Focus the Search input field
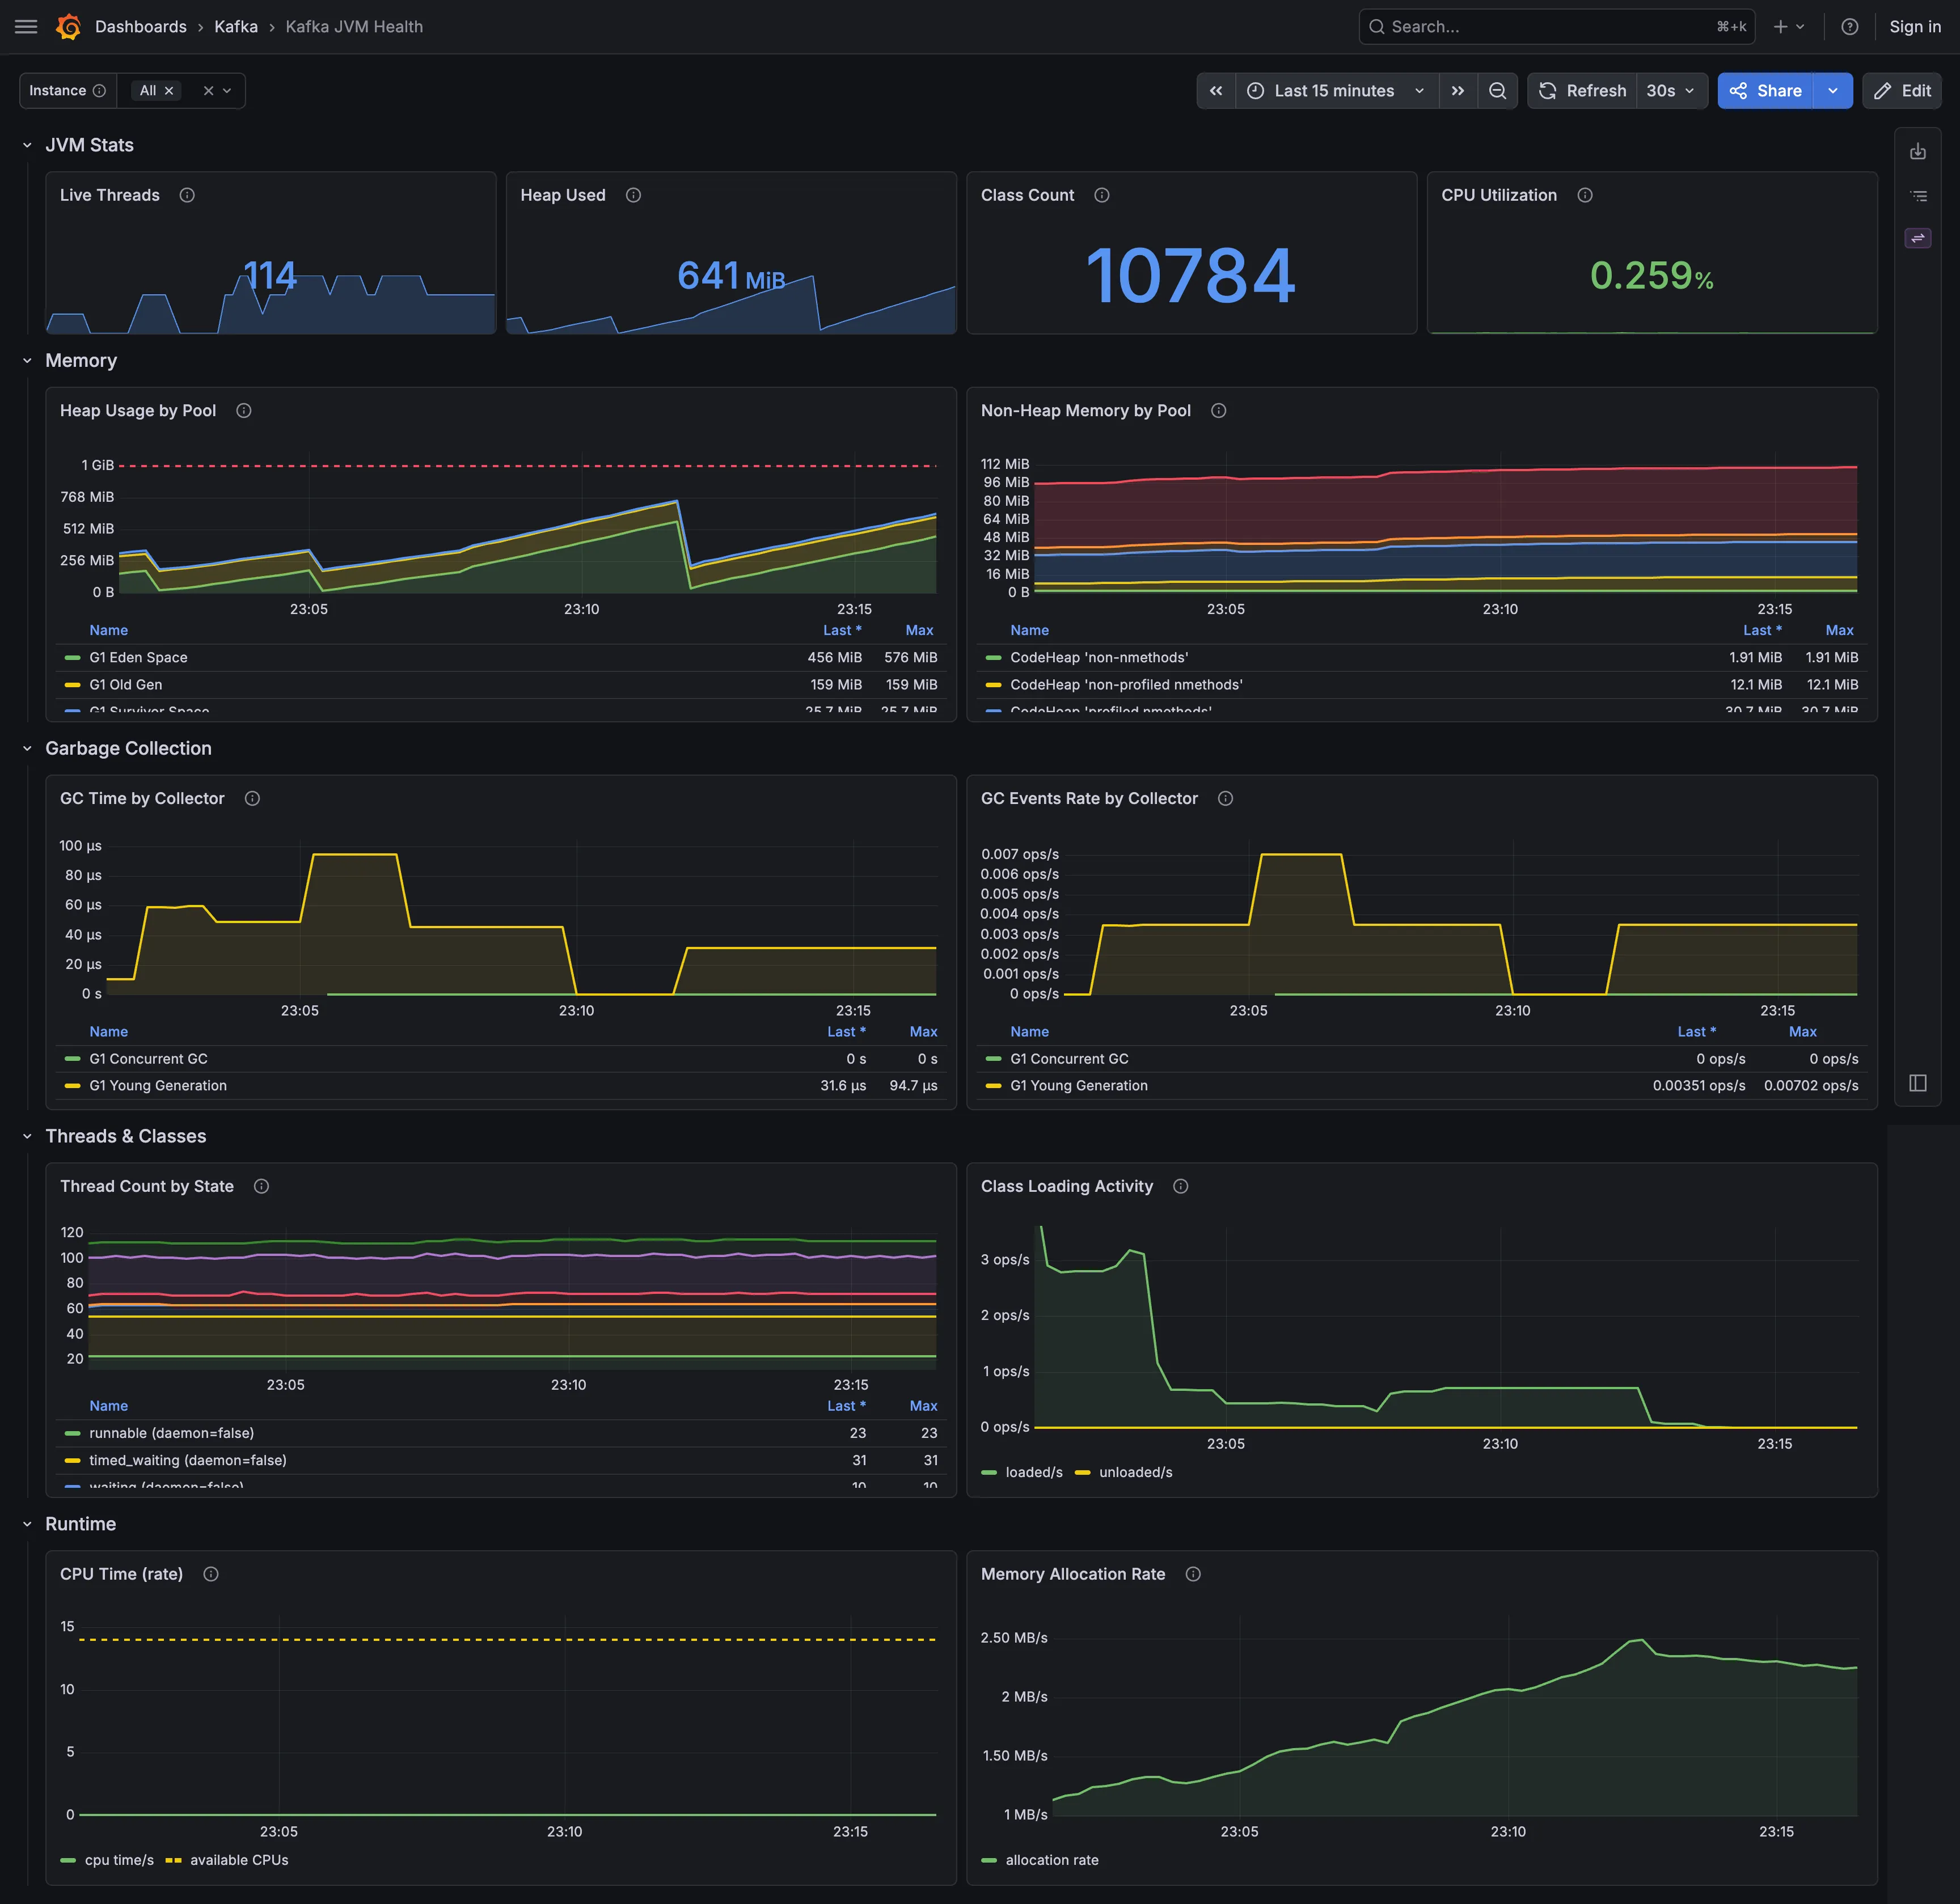Viewport: 1960px width, 1904px height. (1556, 27)
